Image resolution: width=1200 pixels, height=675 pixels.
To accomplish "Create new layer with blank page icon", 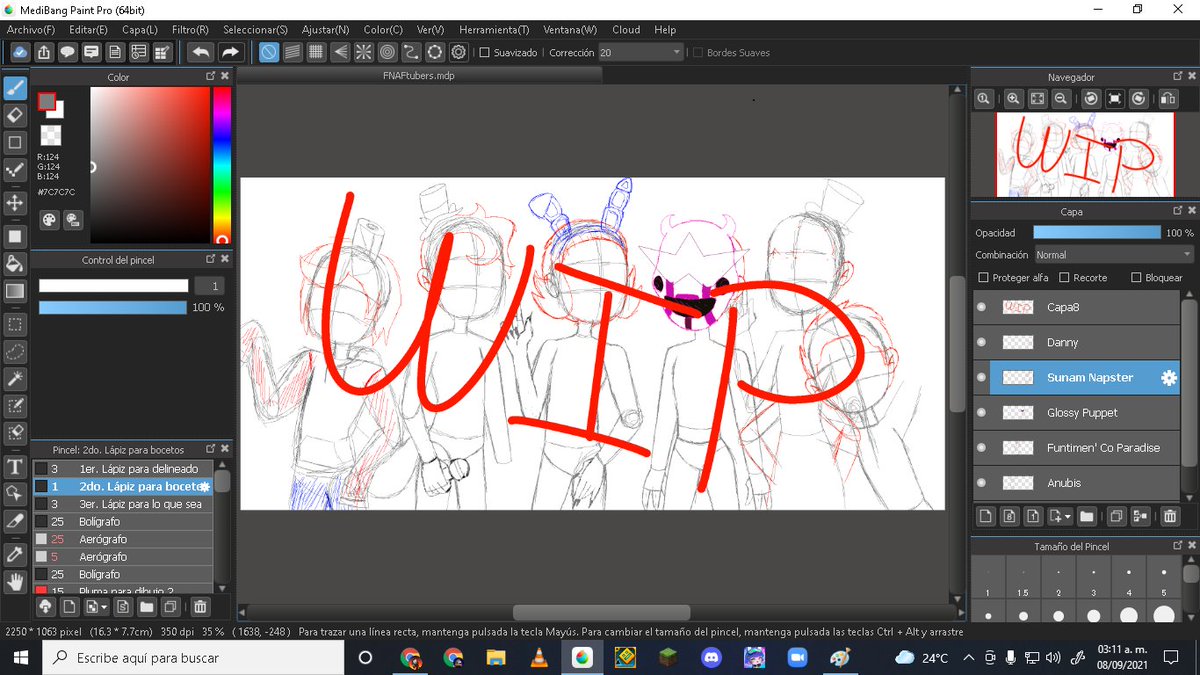I will pyautogui.click(x=985, y=516).
